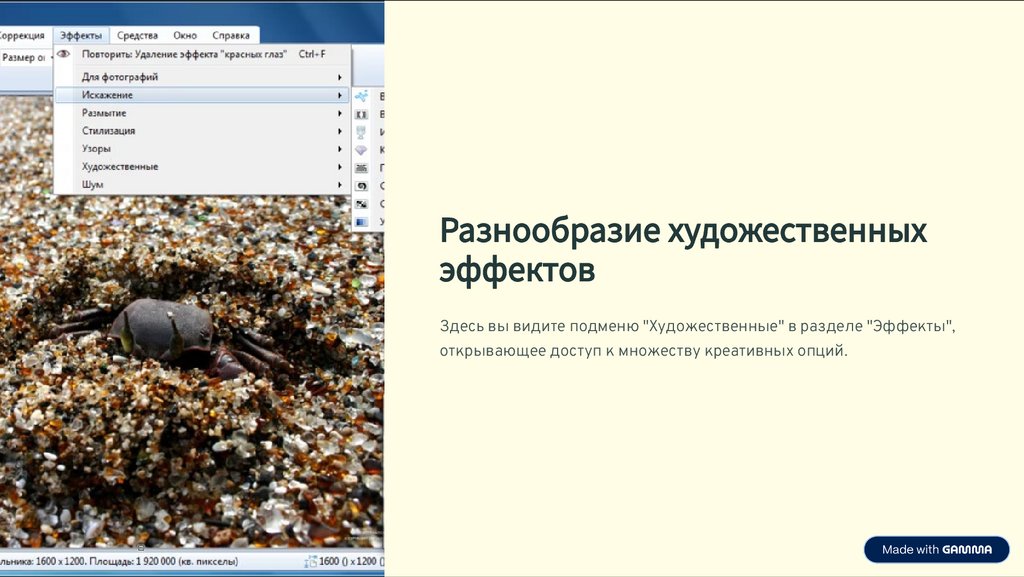Click the red-eye icon beside Повторить
This screenshot has width=1024, height=577.
(63, 54)
